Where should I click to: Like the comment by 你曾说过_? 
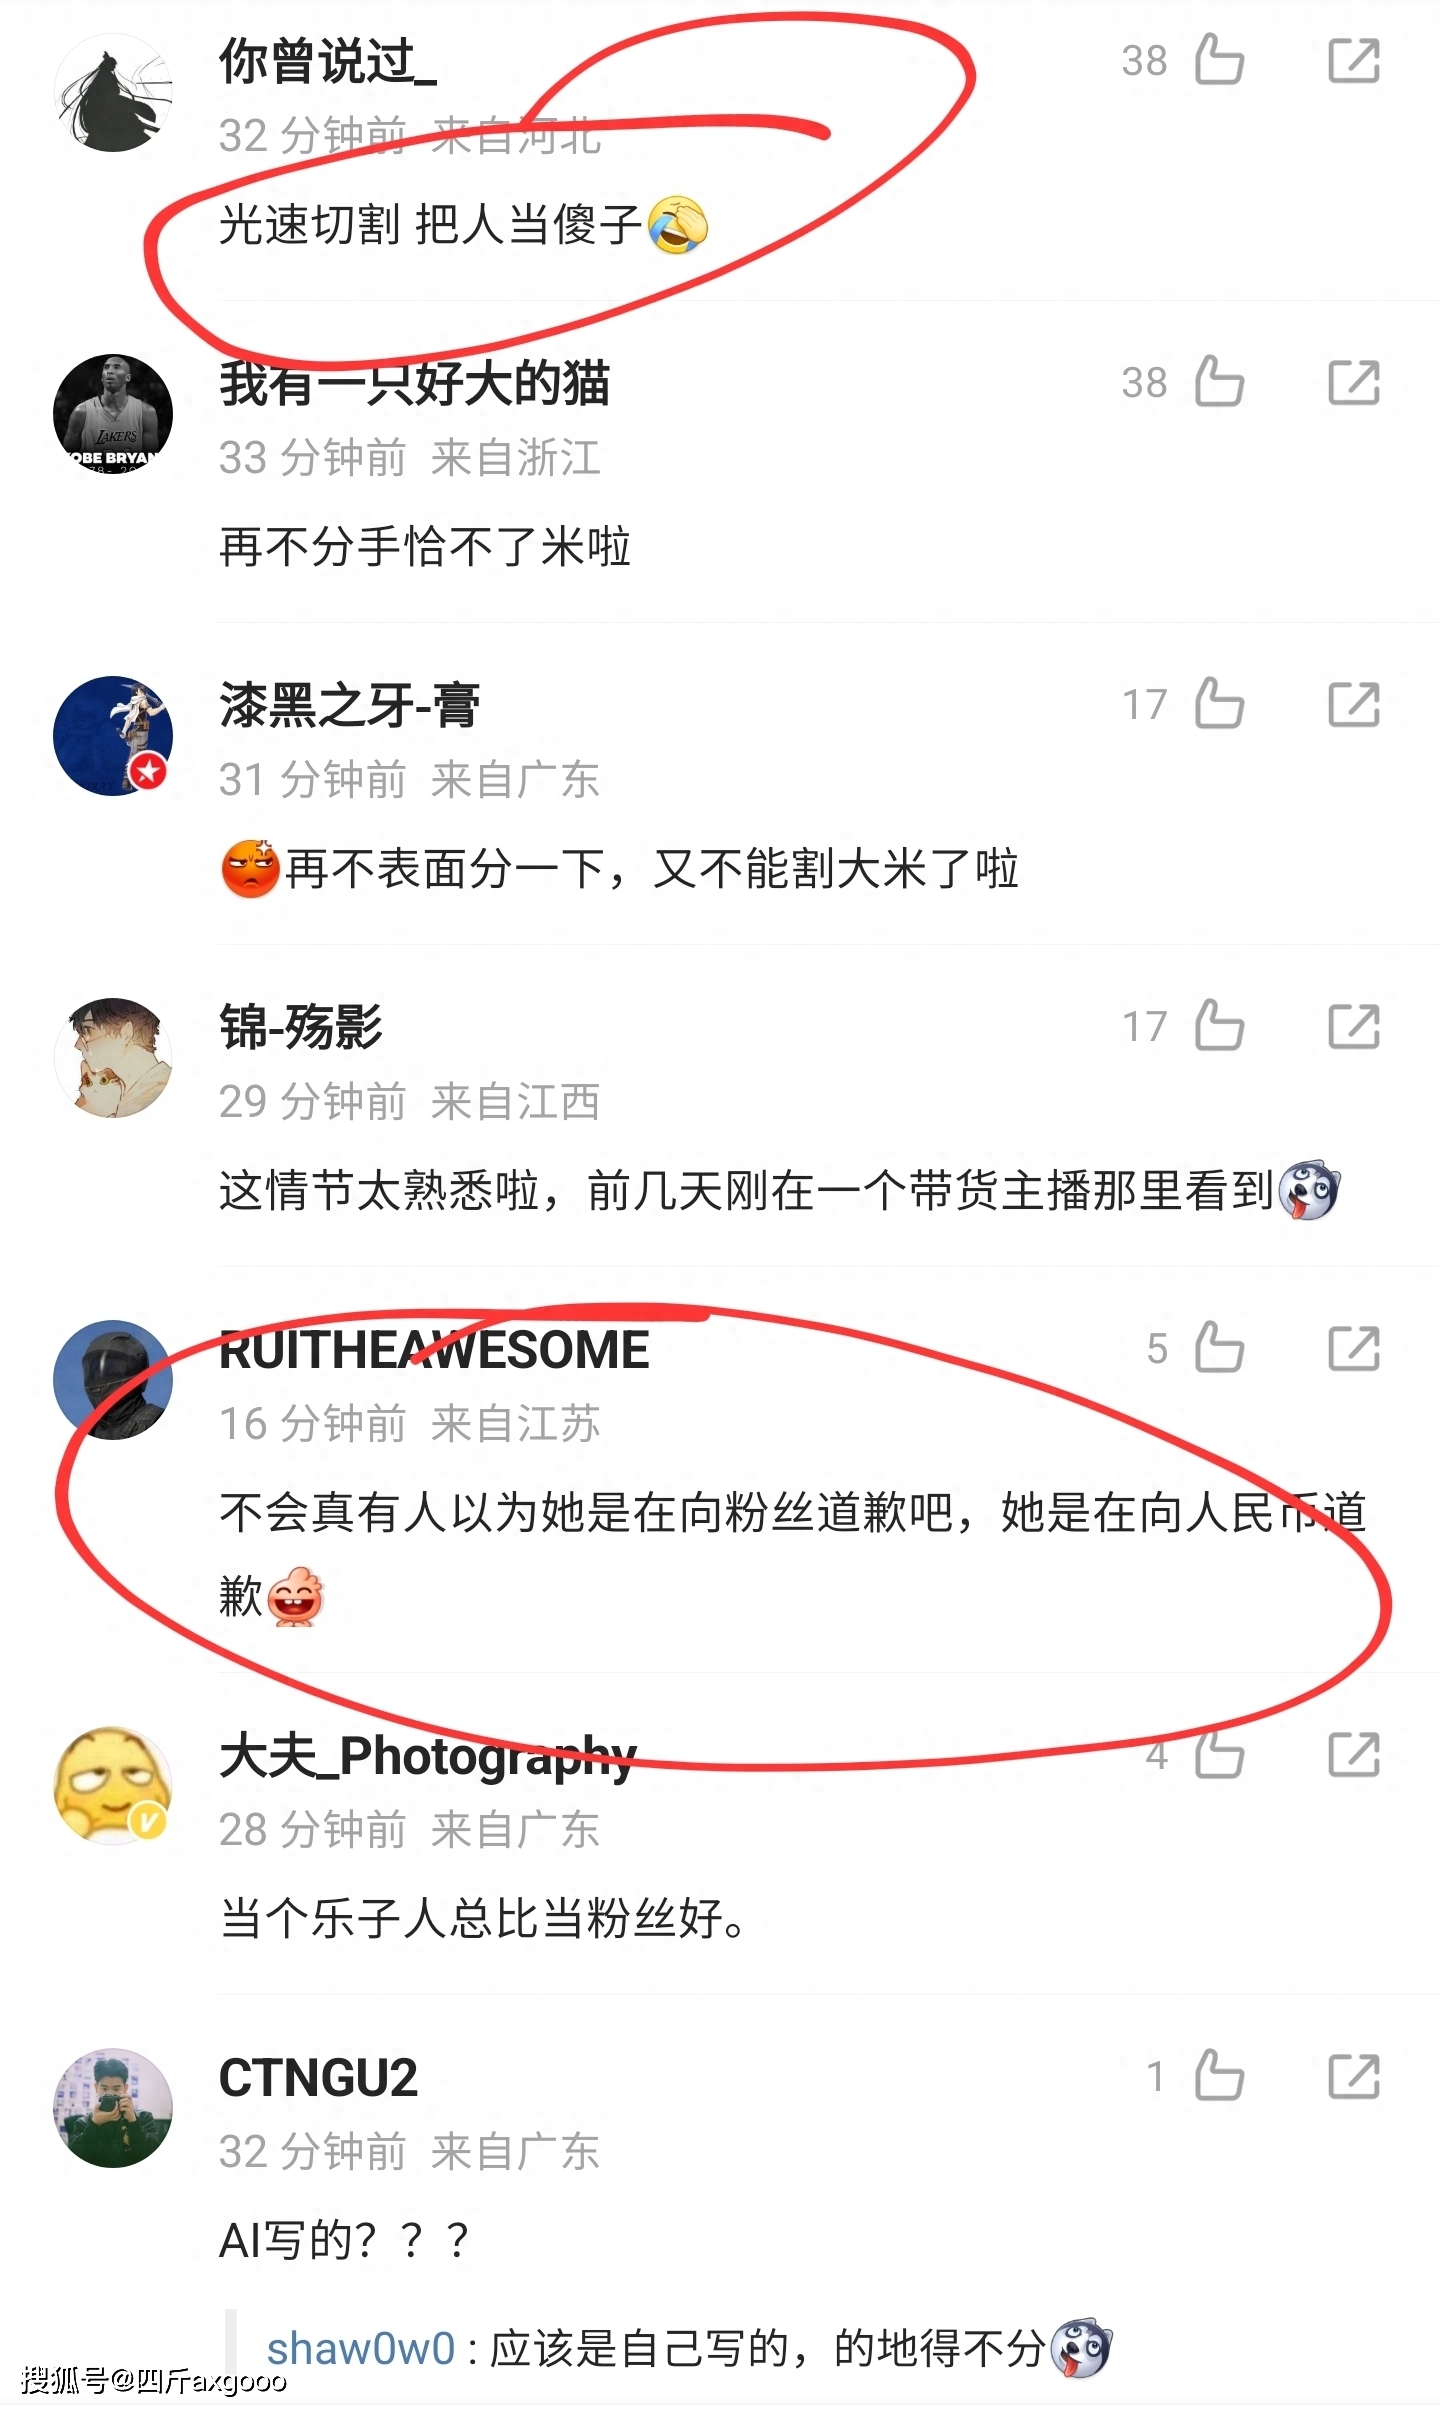[1219, 60]
